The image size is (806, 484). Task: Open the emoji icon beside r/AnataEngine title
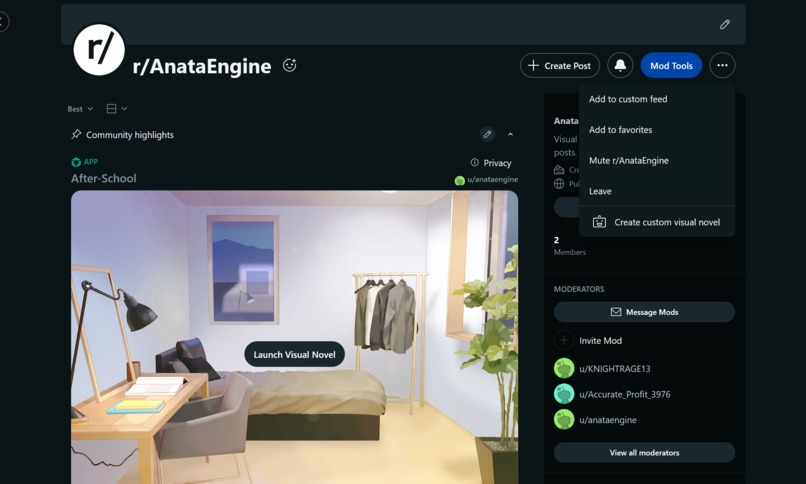[289, 65]
